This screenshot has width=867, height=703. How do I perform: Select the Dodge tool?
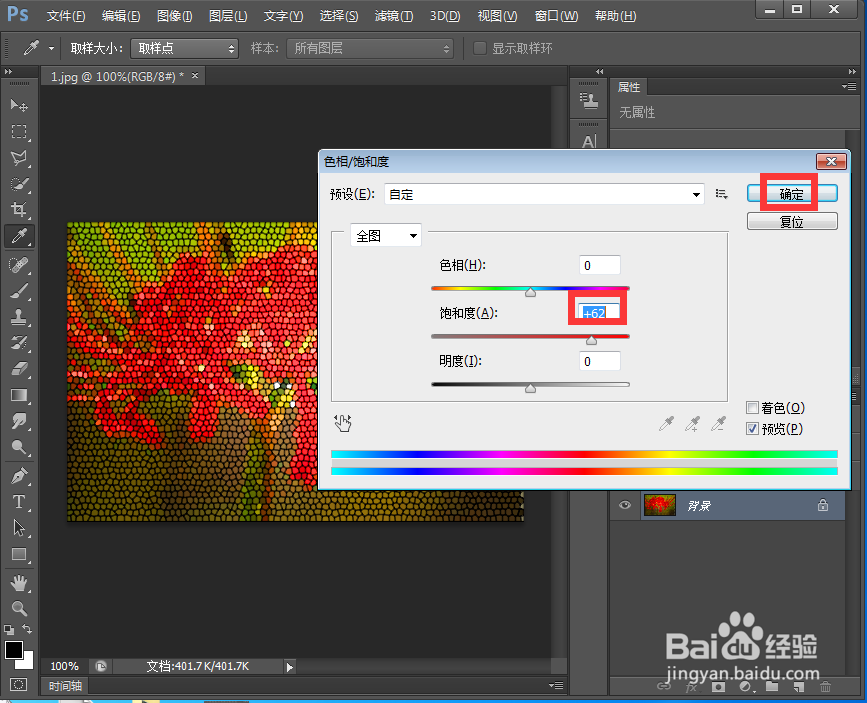(19, 447)
